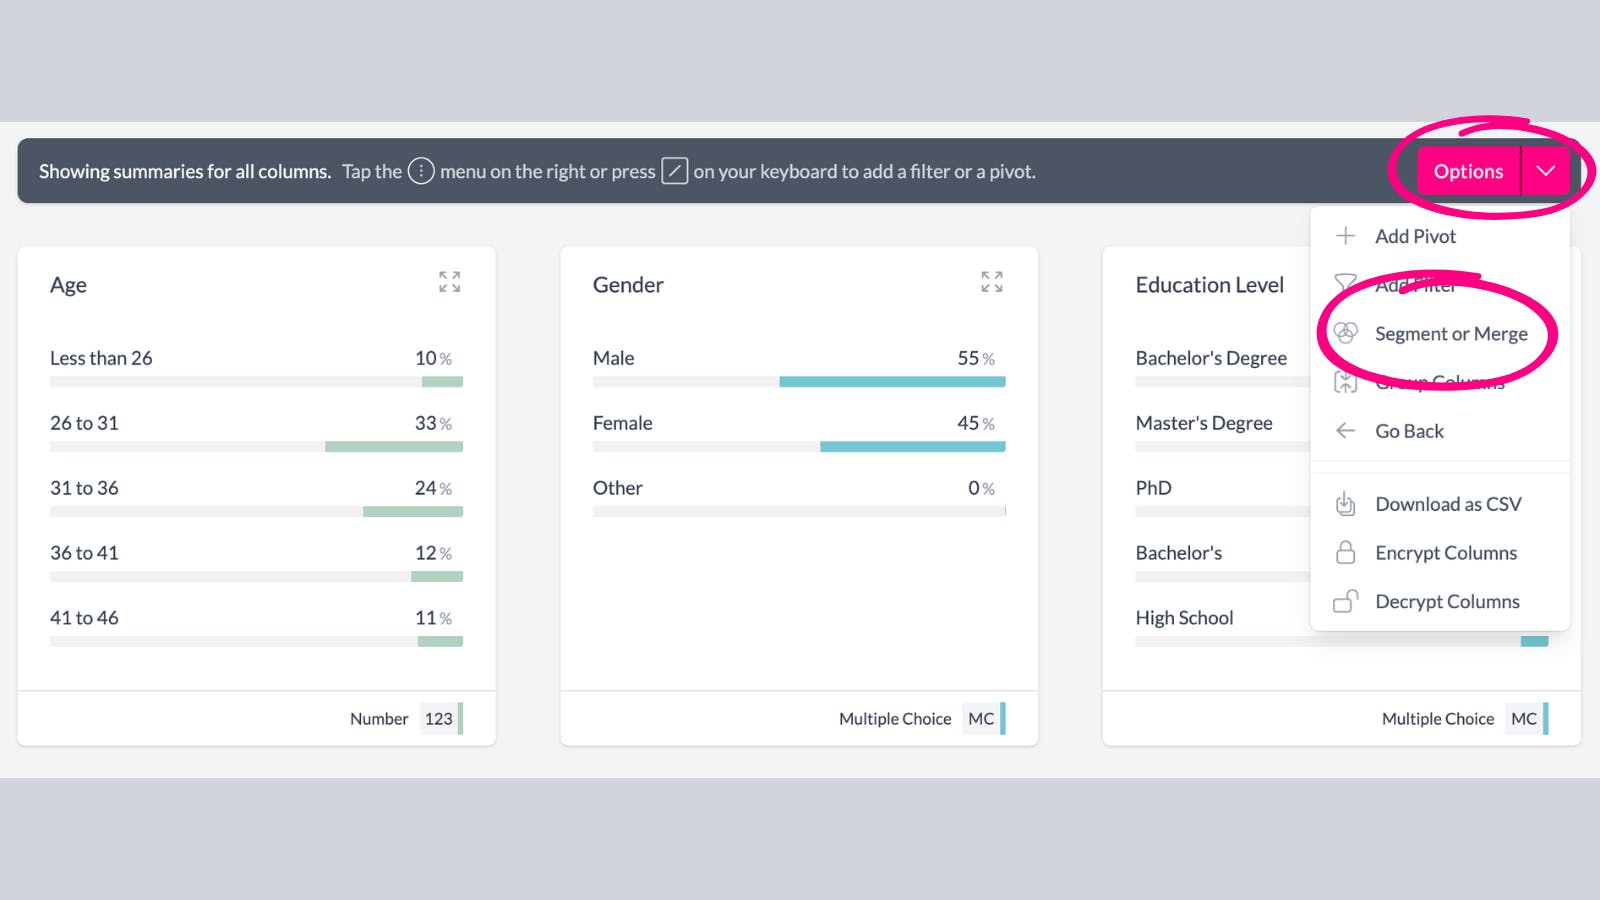This screenshot has height=900, width=1600.
Task: Click the Education Level card title
Action: [1209, 285]
